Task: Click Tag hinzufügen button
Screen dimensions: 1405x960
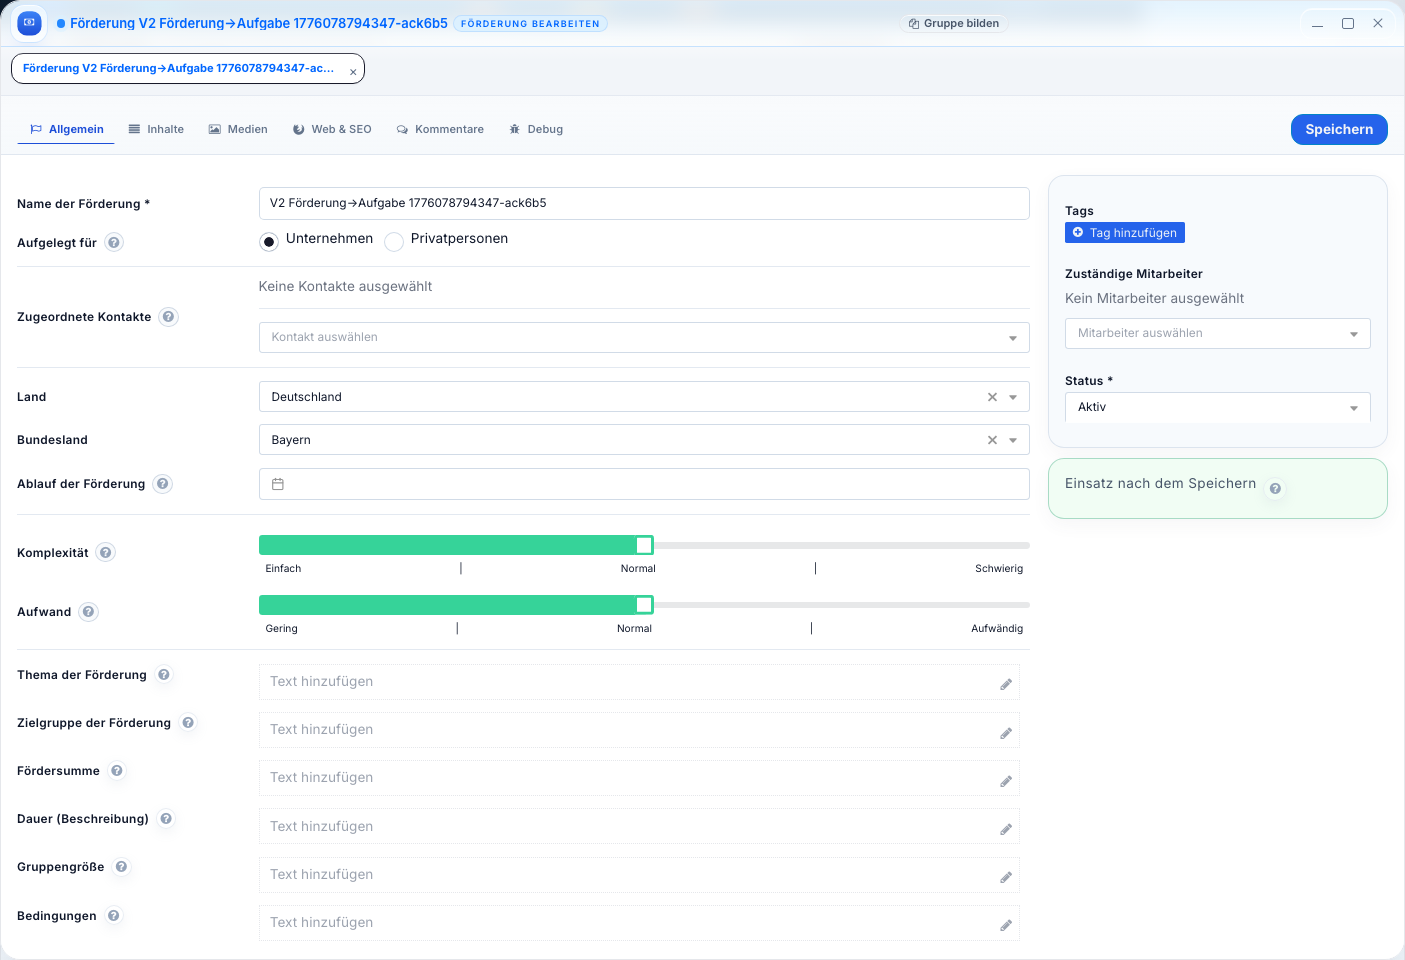Action: (1124, 233)
